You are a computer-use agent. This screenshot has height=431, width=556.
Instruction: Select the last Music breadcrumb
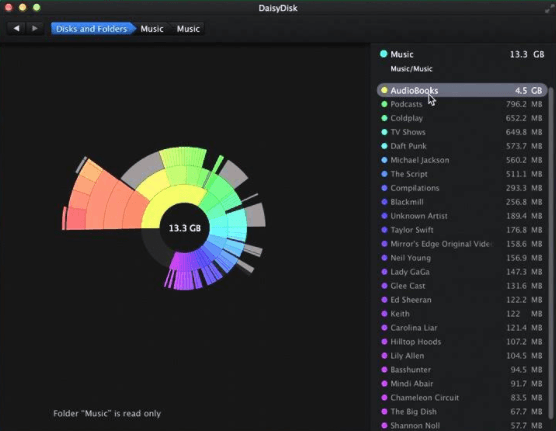point(188,29)
